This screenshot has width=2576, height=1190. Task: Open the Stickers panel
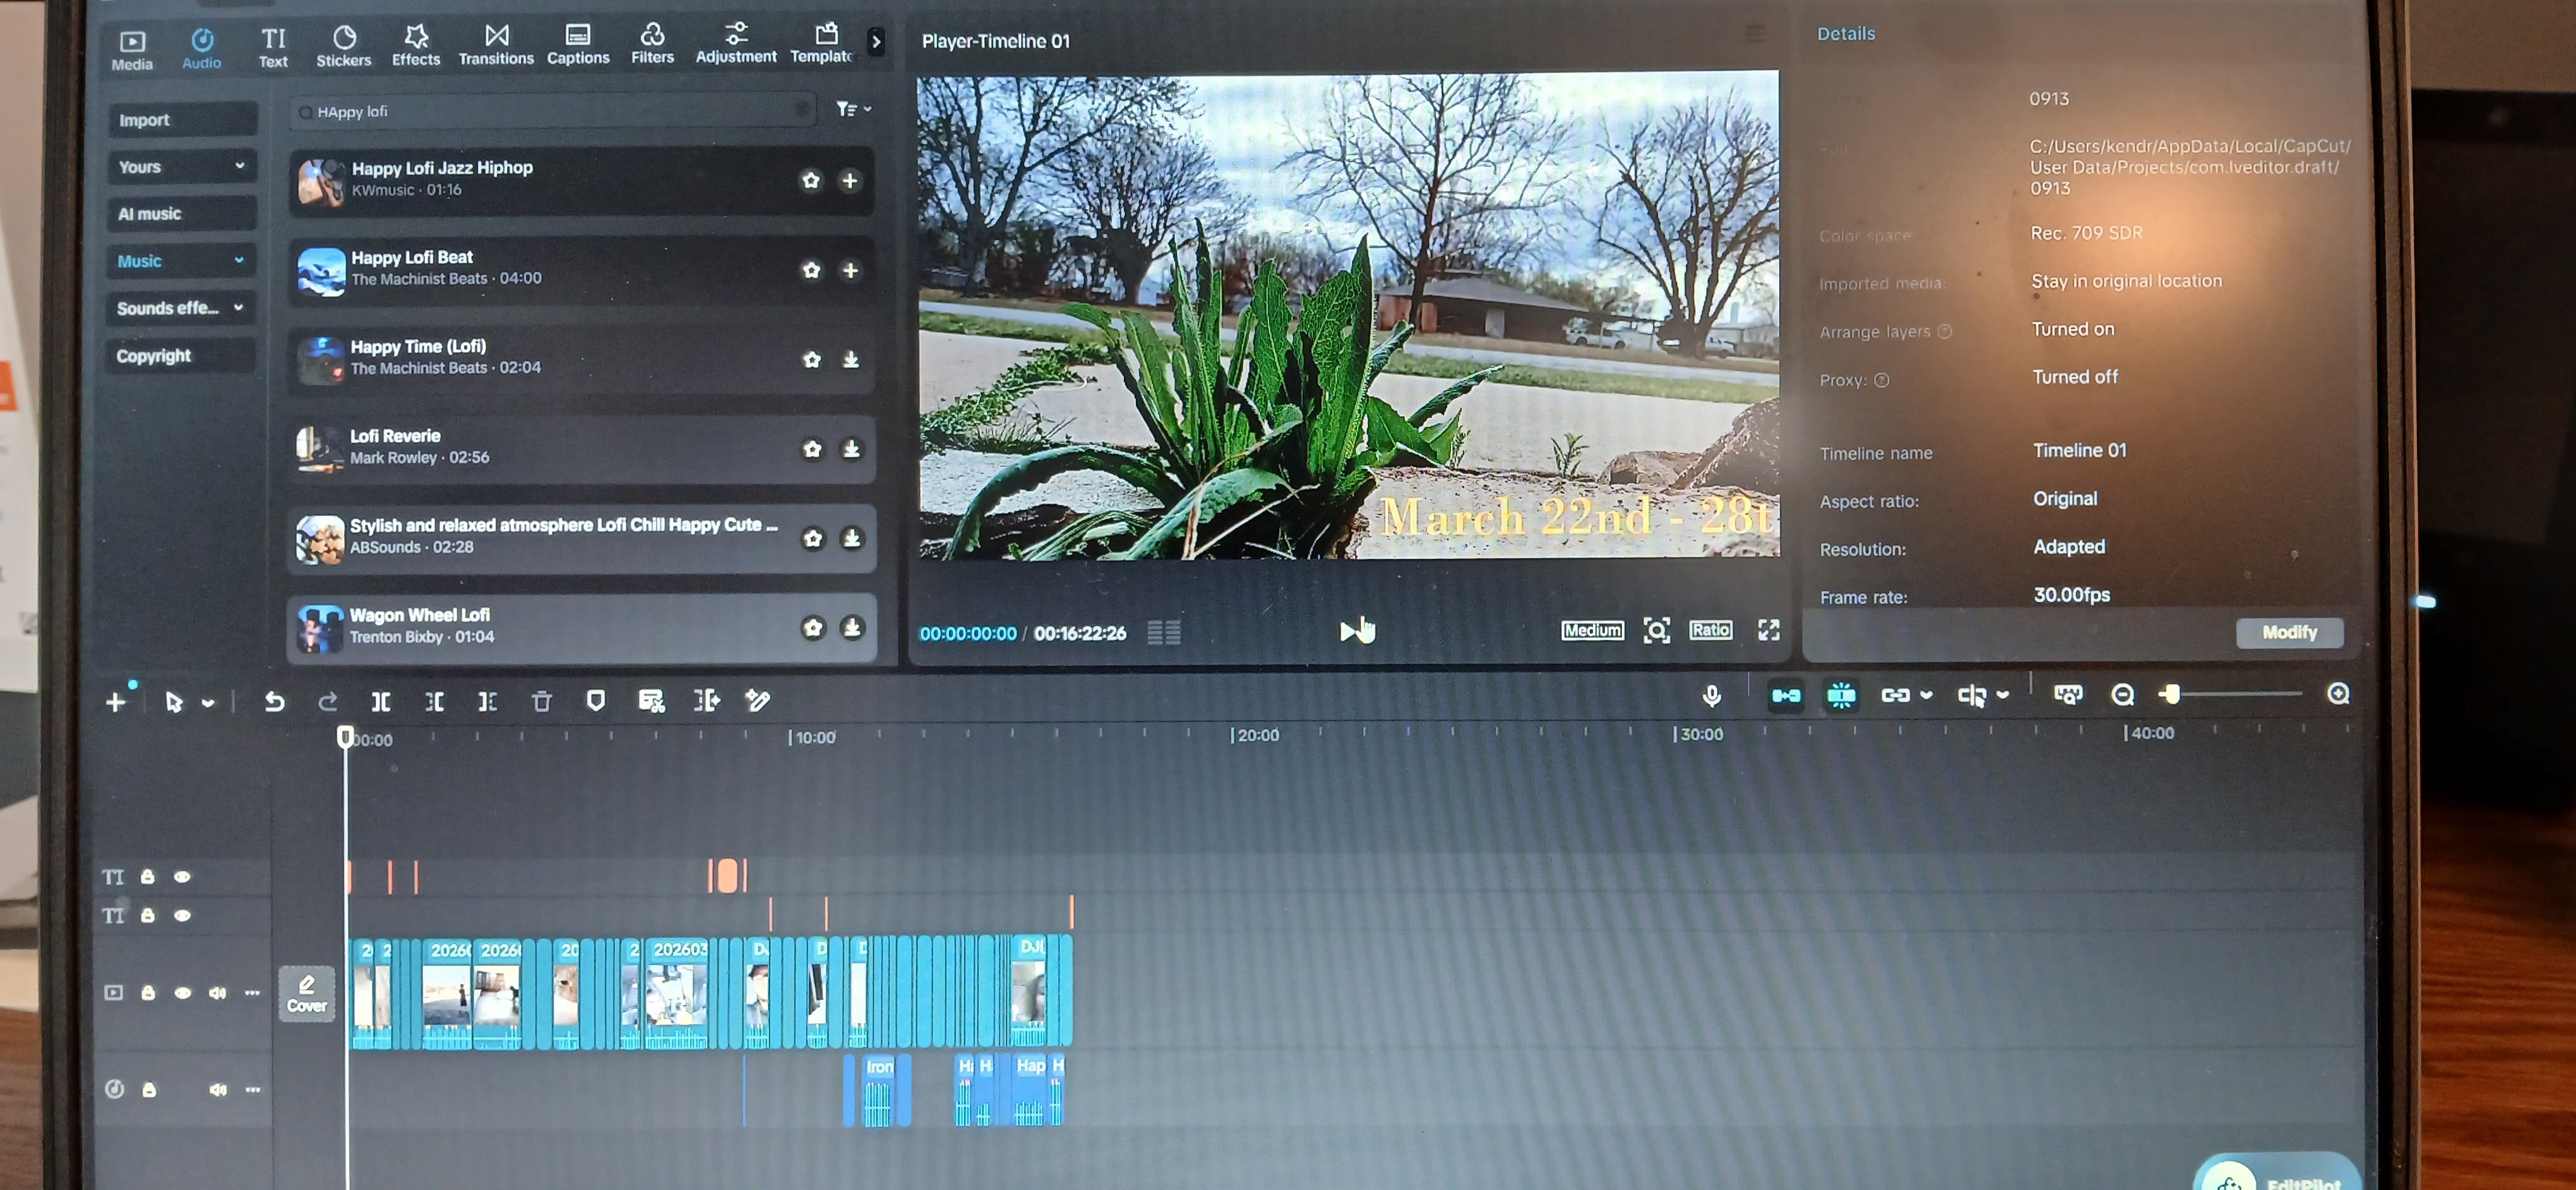[343, 47]
